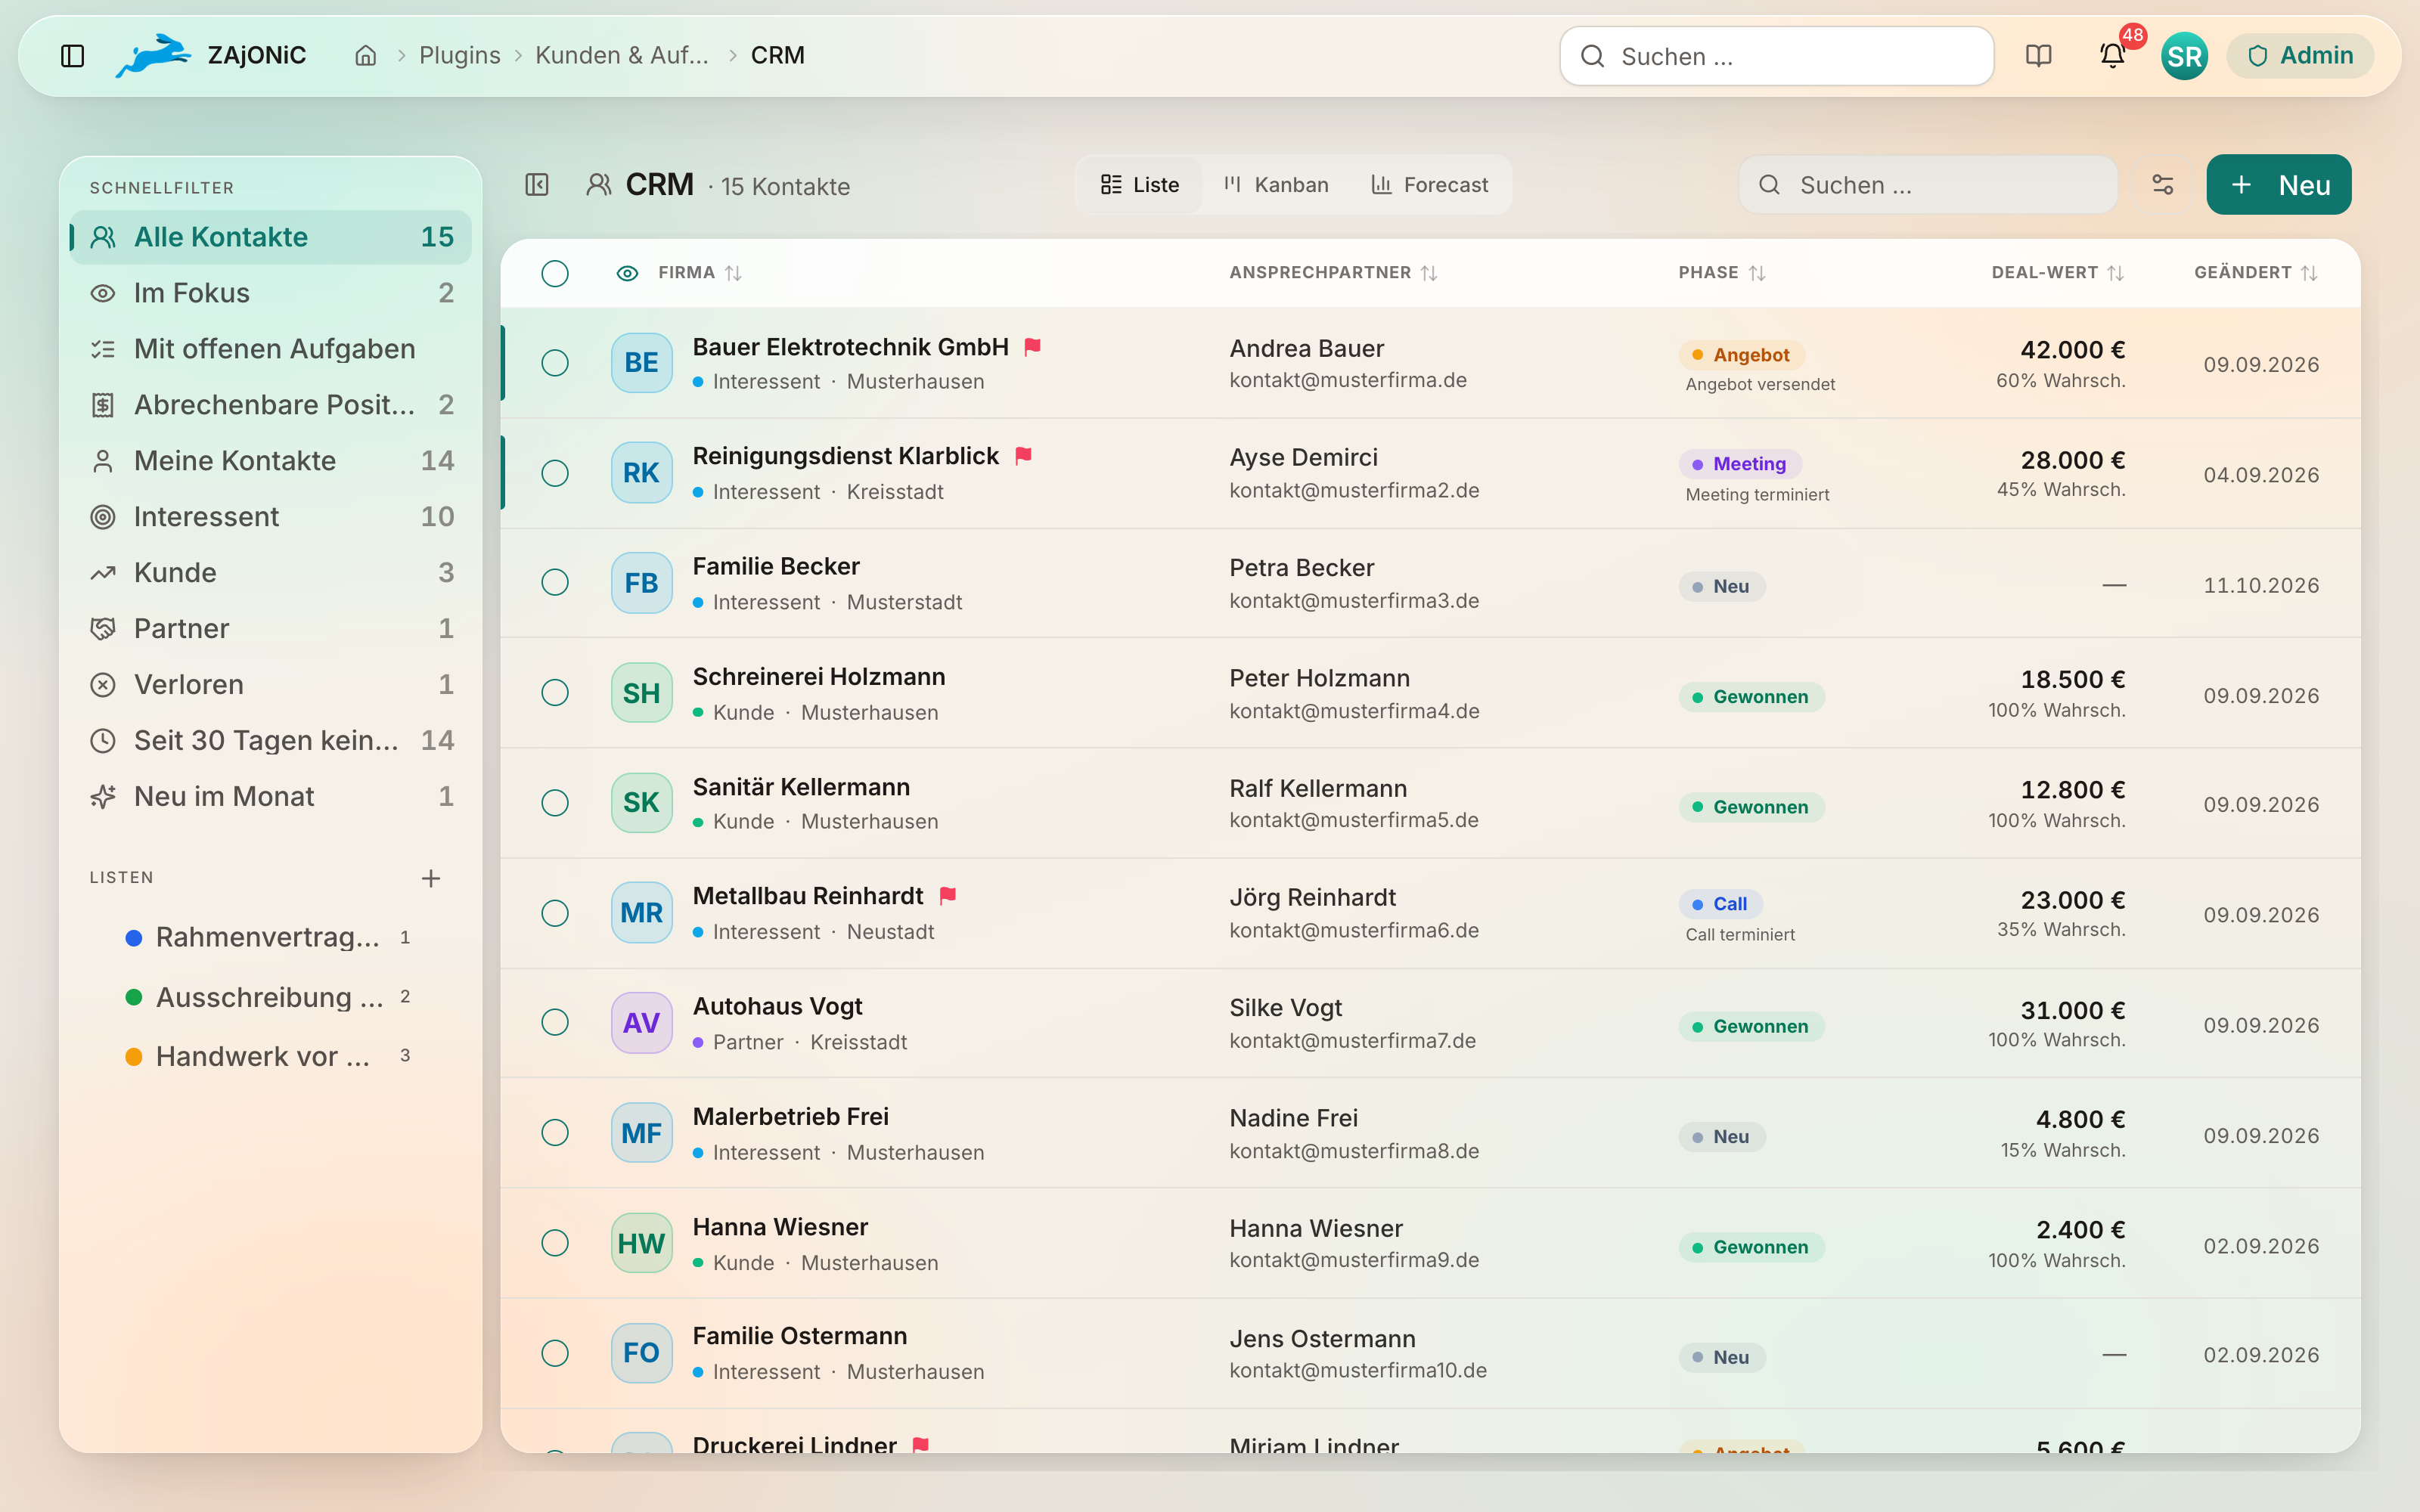Filter by Interessent quick filter
2420x1512 pixels.
click(270, 517)
